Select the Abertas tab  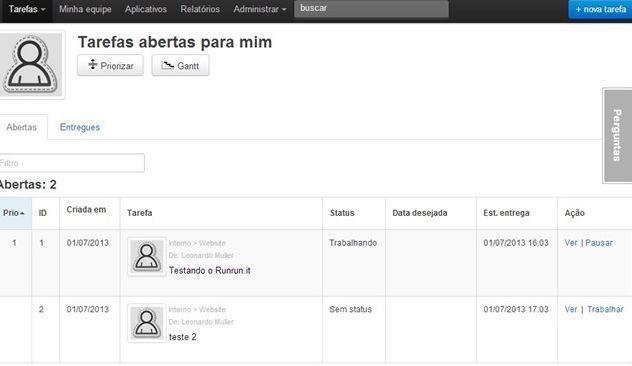(21, 127)
